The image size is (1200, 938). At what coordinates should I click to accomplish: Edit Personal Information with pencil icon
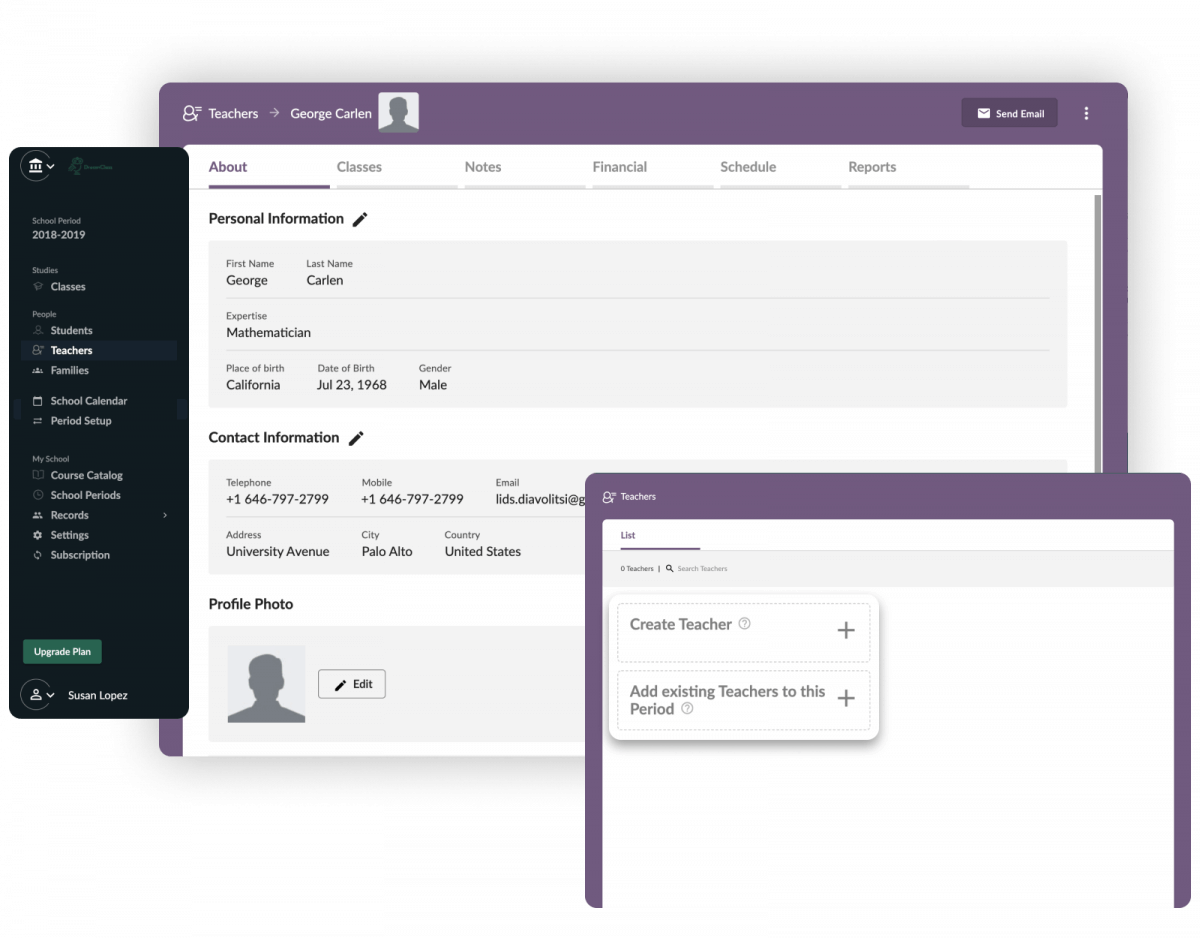(x=360, y=219)
